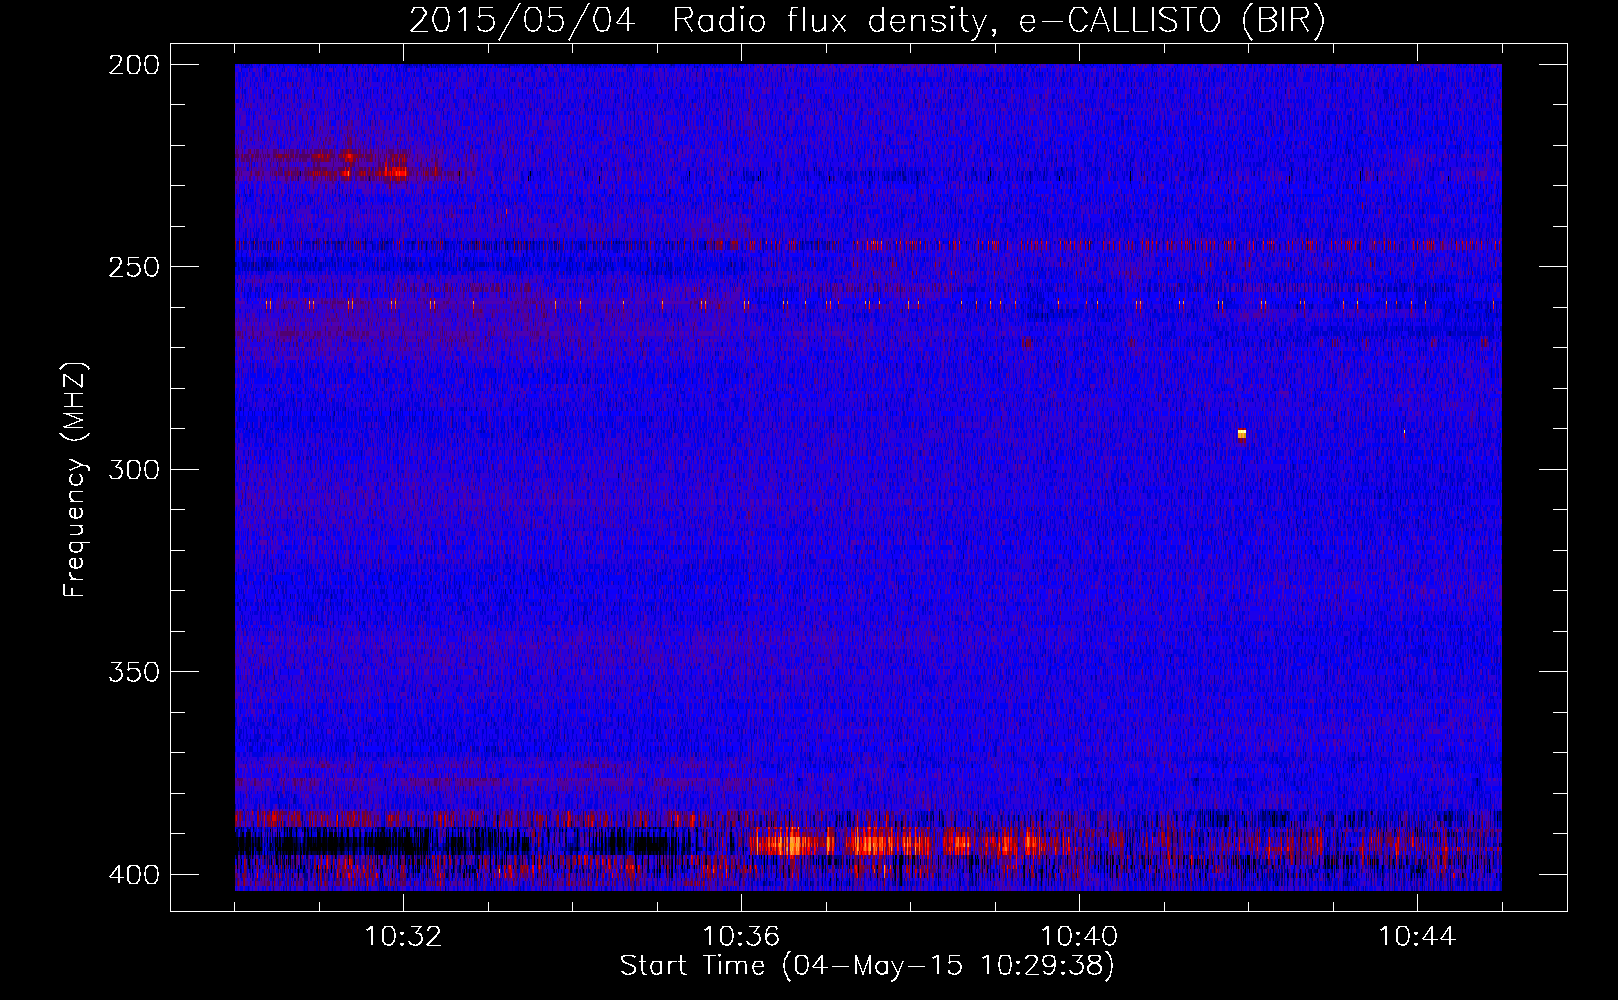Click the plot title '2015/05/04 Radio flux density, e-CALLISTO (BIR)'

[x=867, y=21]
